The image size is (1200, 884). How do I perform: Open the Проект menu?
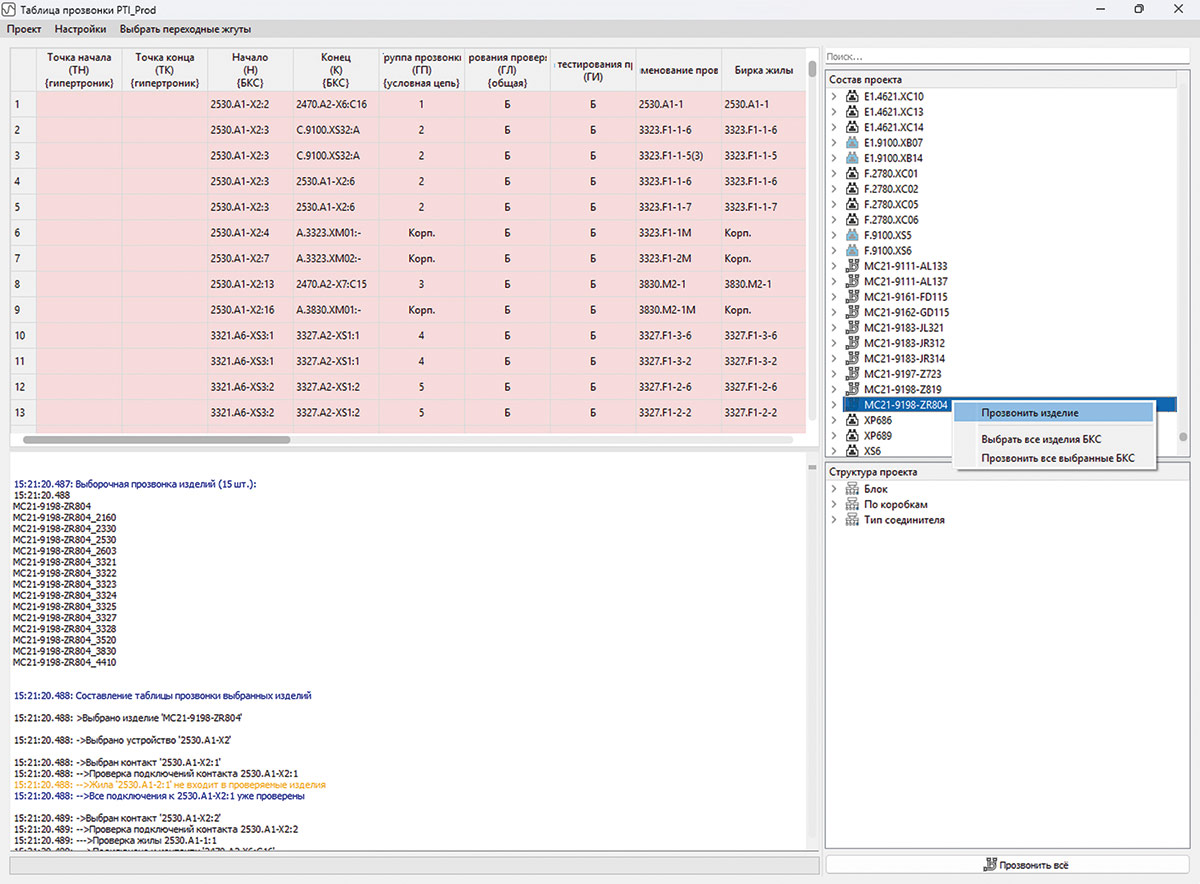[x=24, y=29]
